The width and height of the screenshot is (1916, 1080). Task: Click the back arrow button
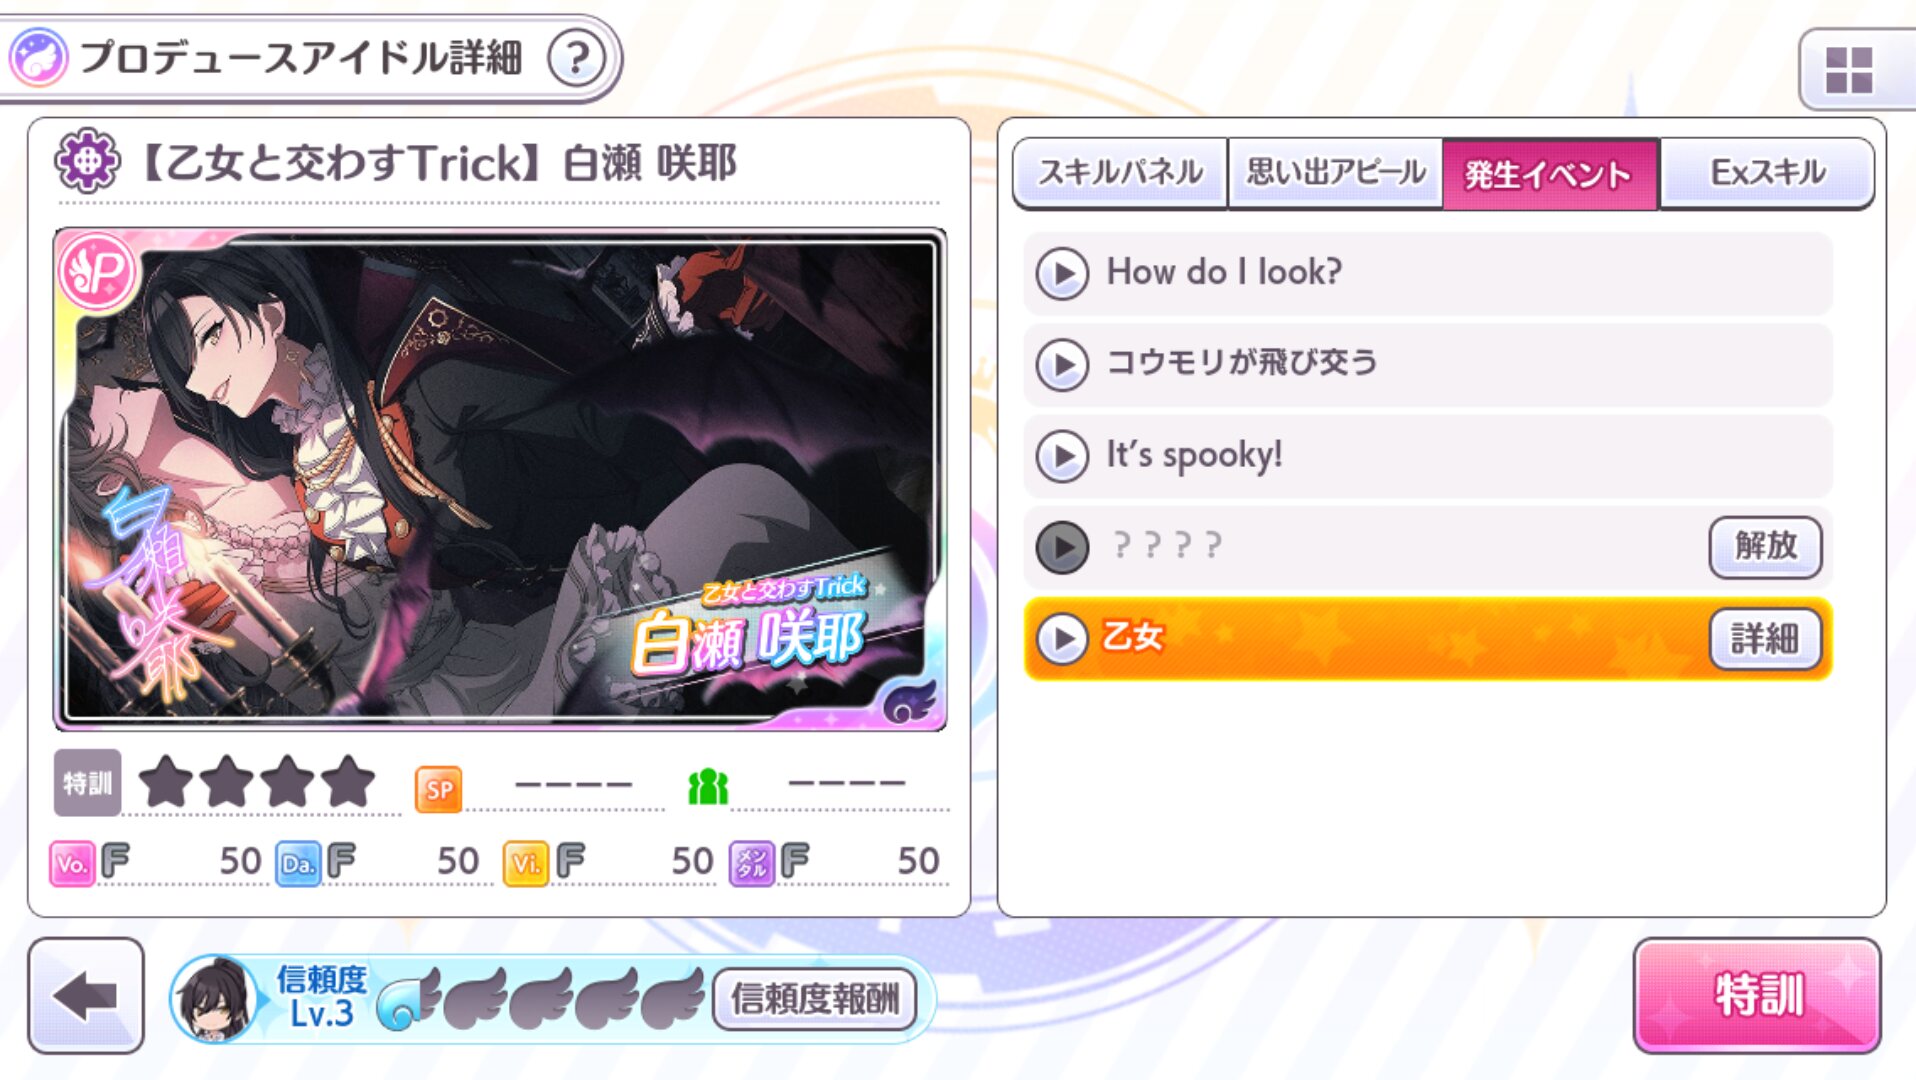(86, 995)
